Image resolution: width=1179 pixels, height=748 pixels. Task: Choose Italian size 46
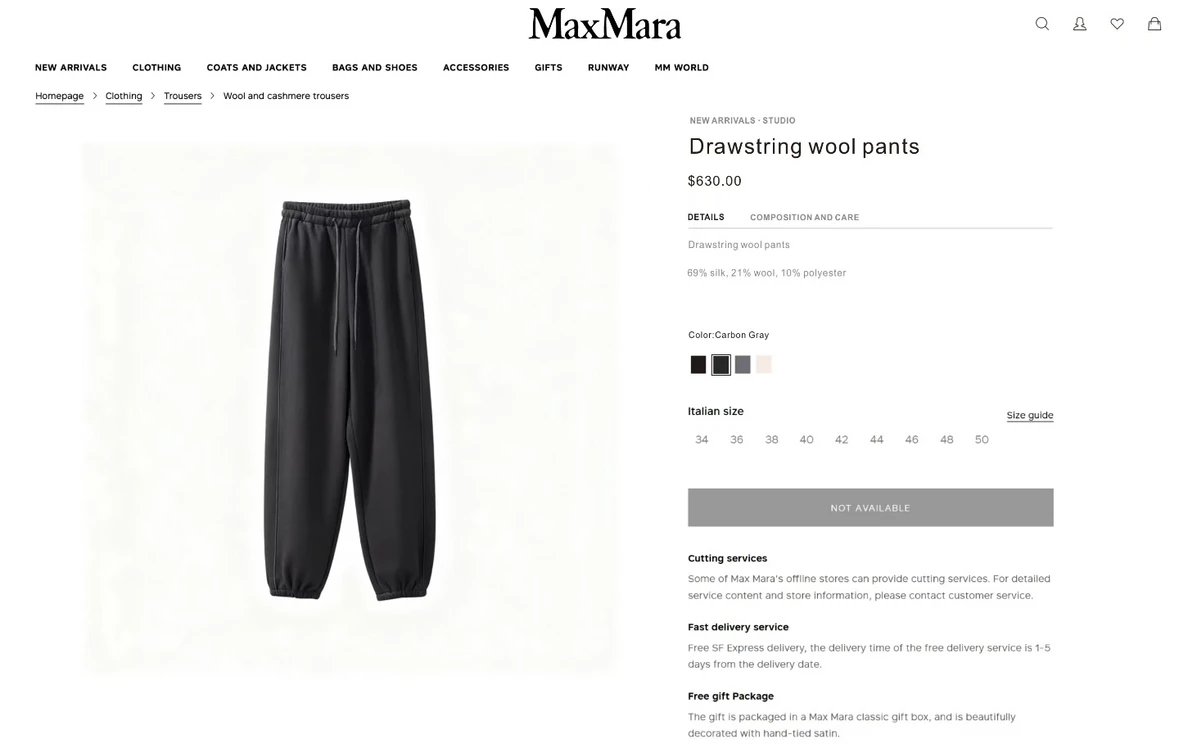click(x=911, y=440)
